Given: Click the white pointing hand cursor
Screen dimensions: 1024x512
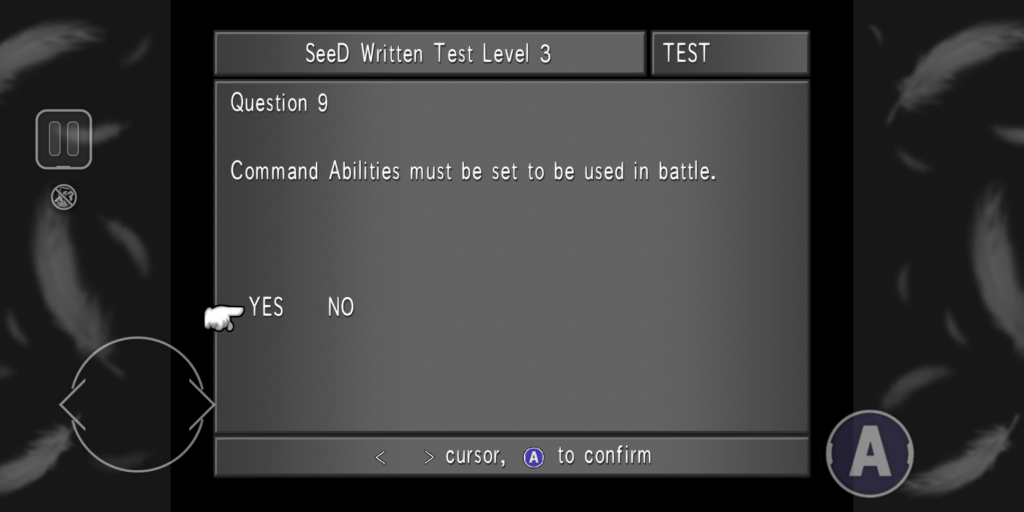Looking at the screenshot, I should pos(223,318).
